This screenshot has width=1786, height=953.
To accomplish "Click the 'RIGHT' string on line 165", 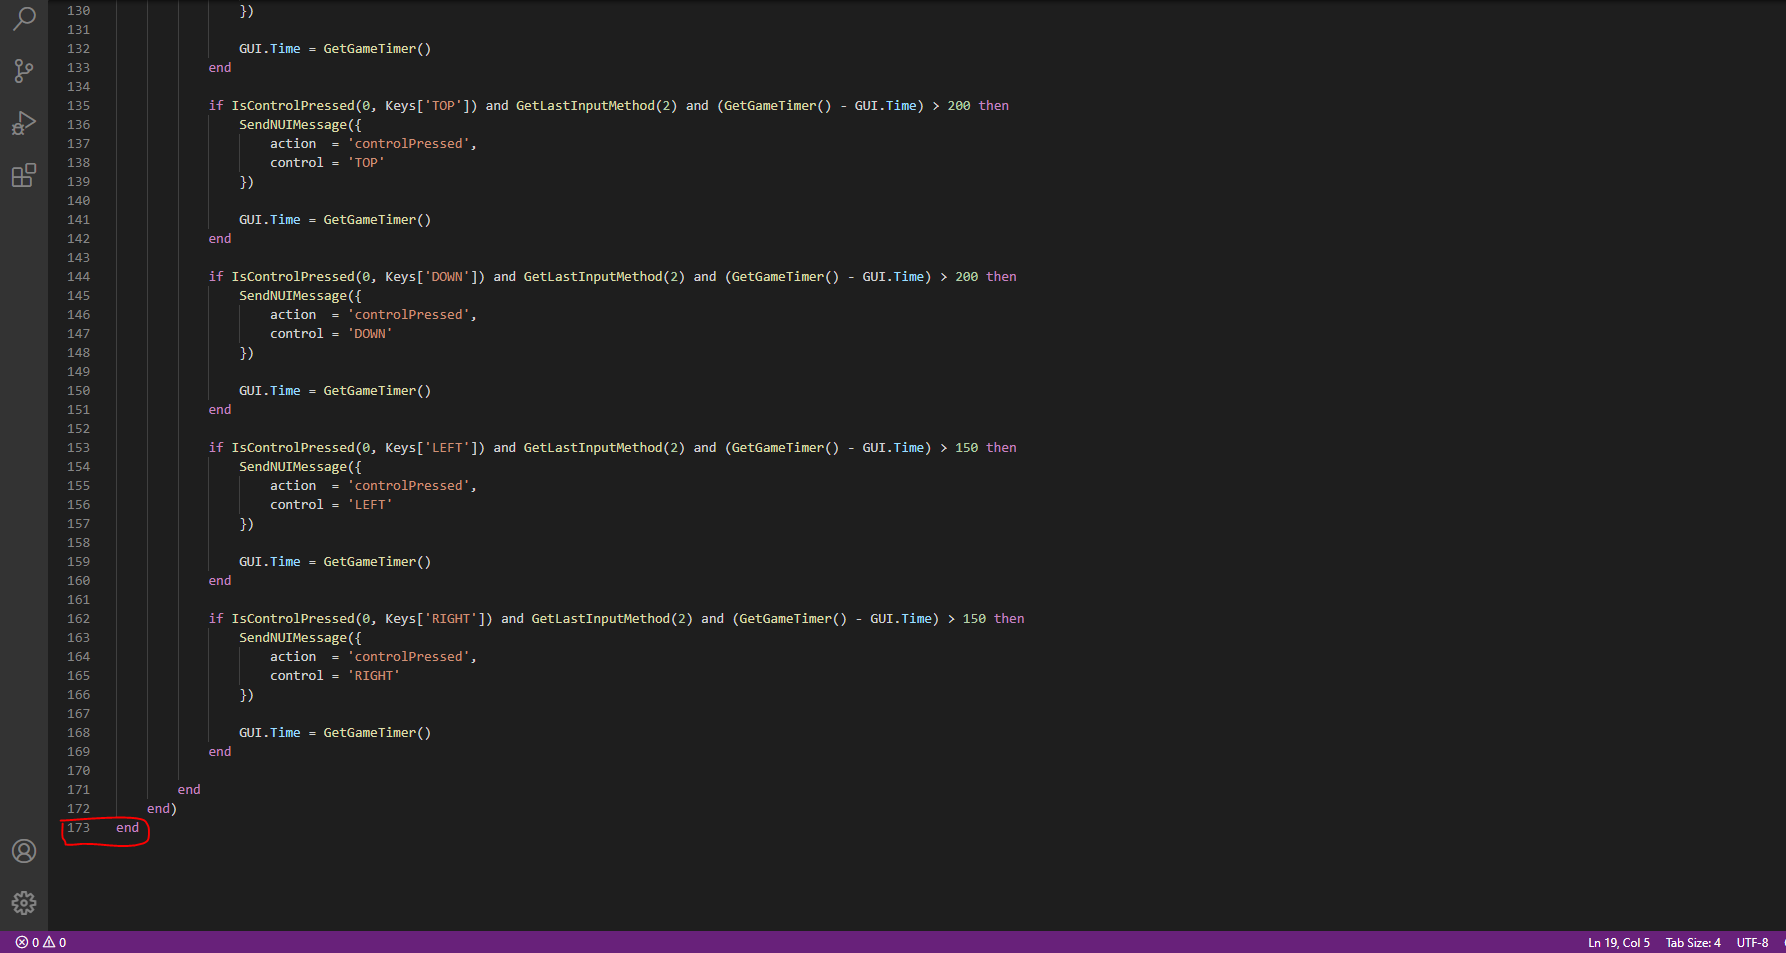I will click(374, 675).
